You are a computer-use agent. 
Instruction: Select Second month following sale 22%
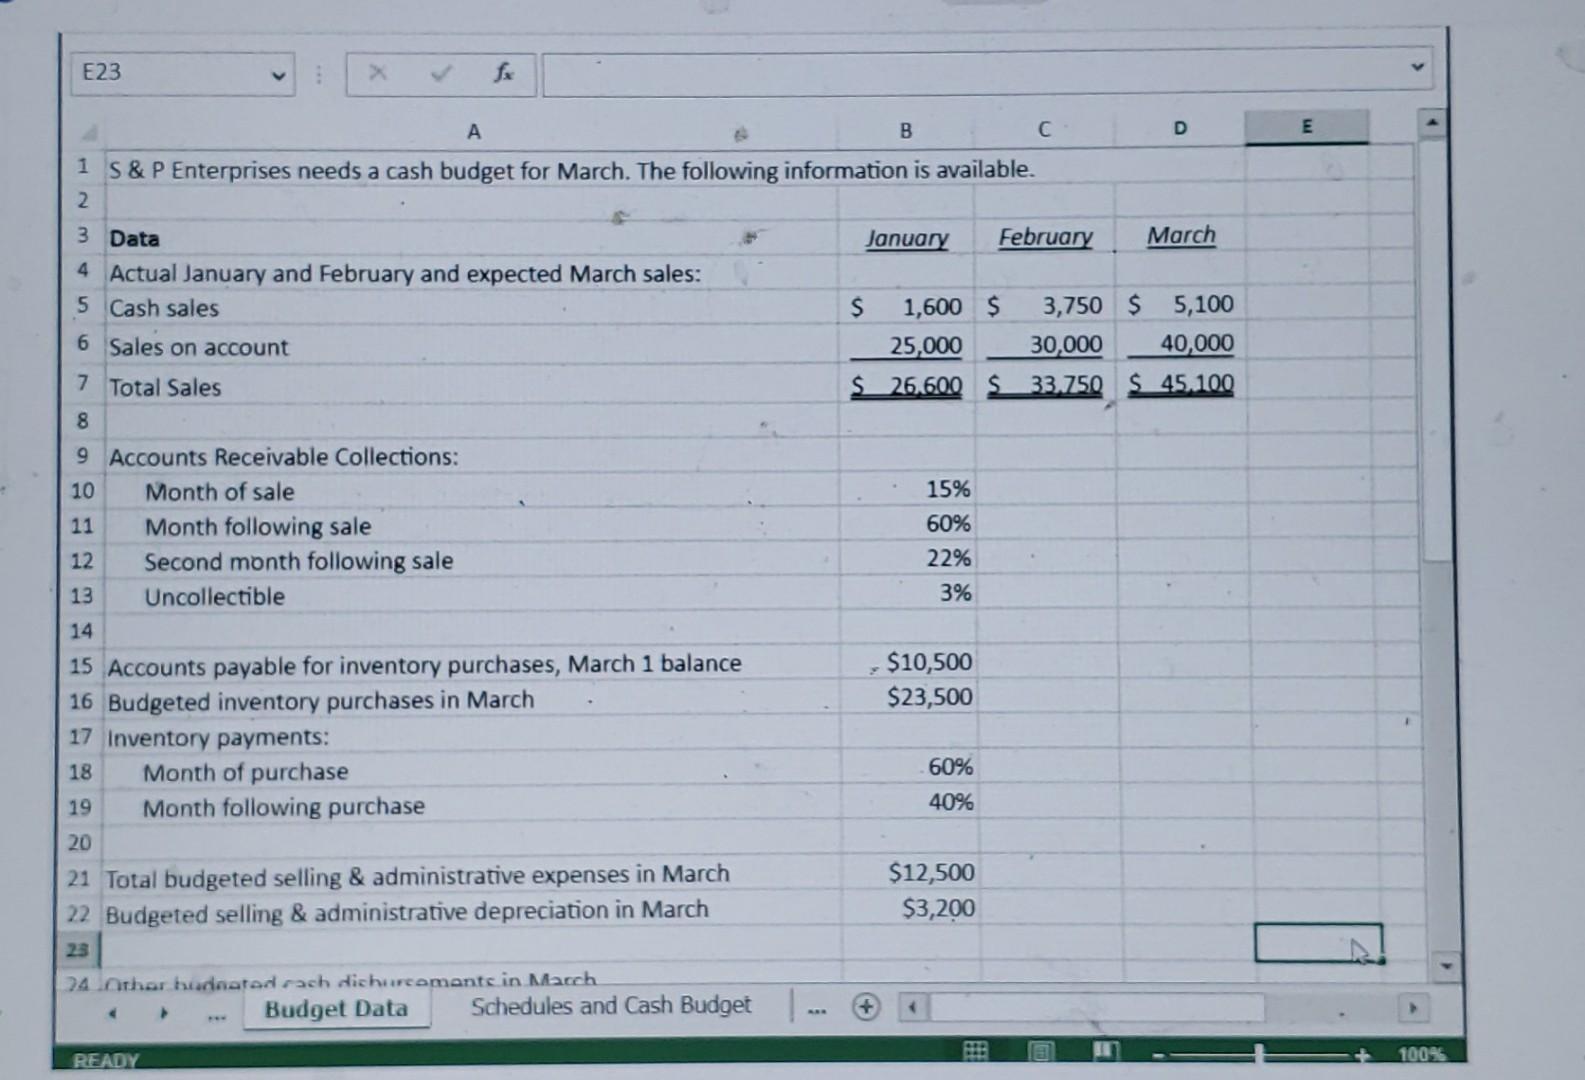coord(908,558)
